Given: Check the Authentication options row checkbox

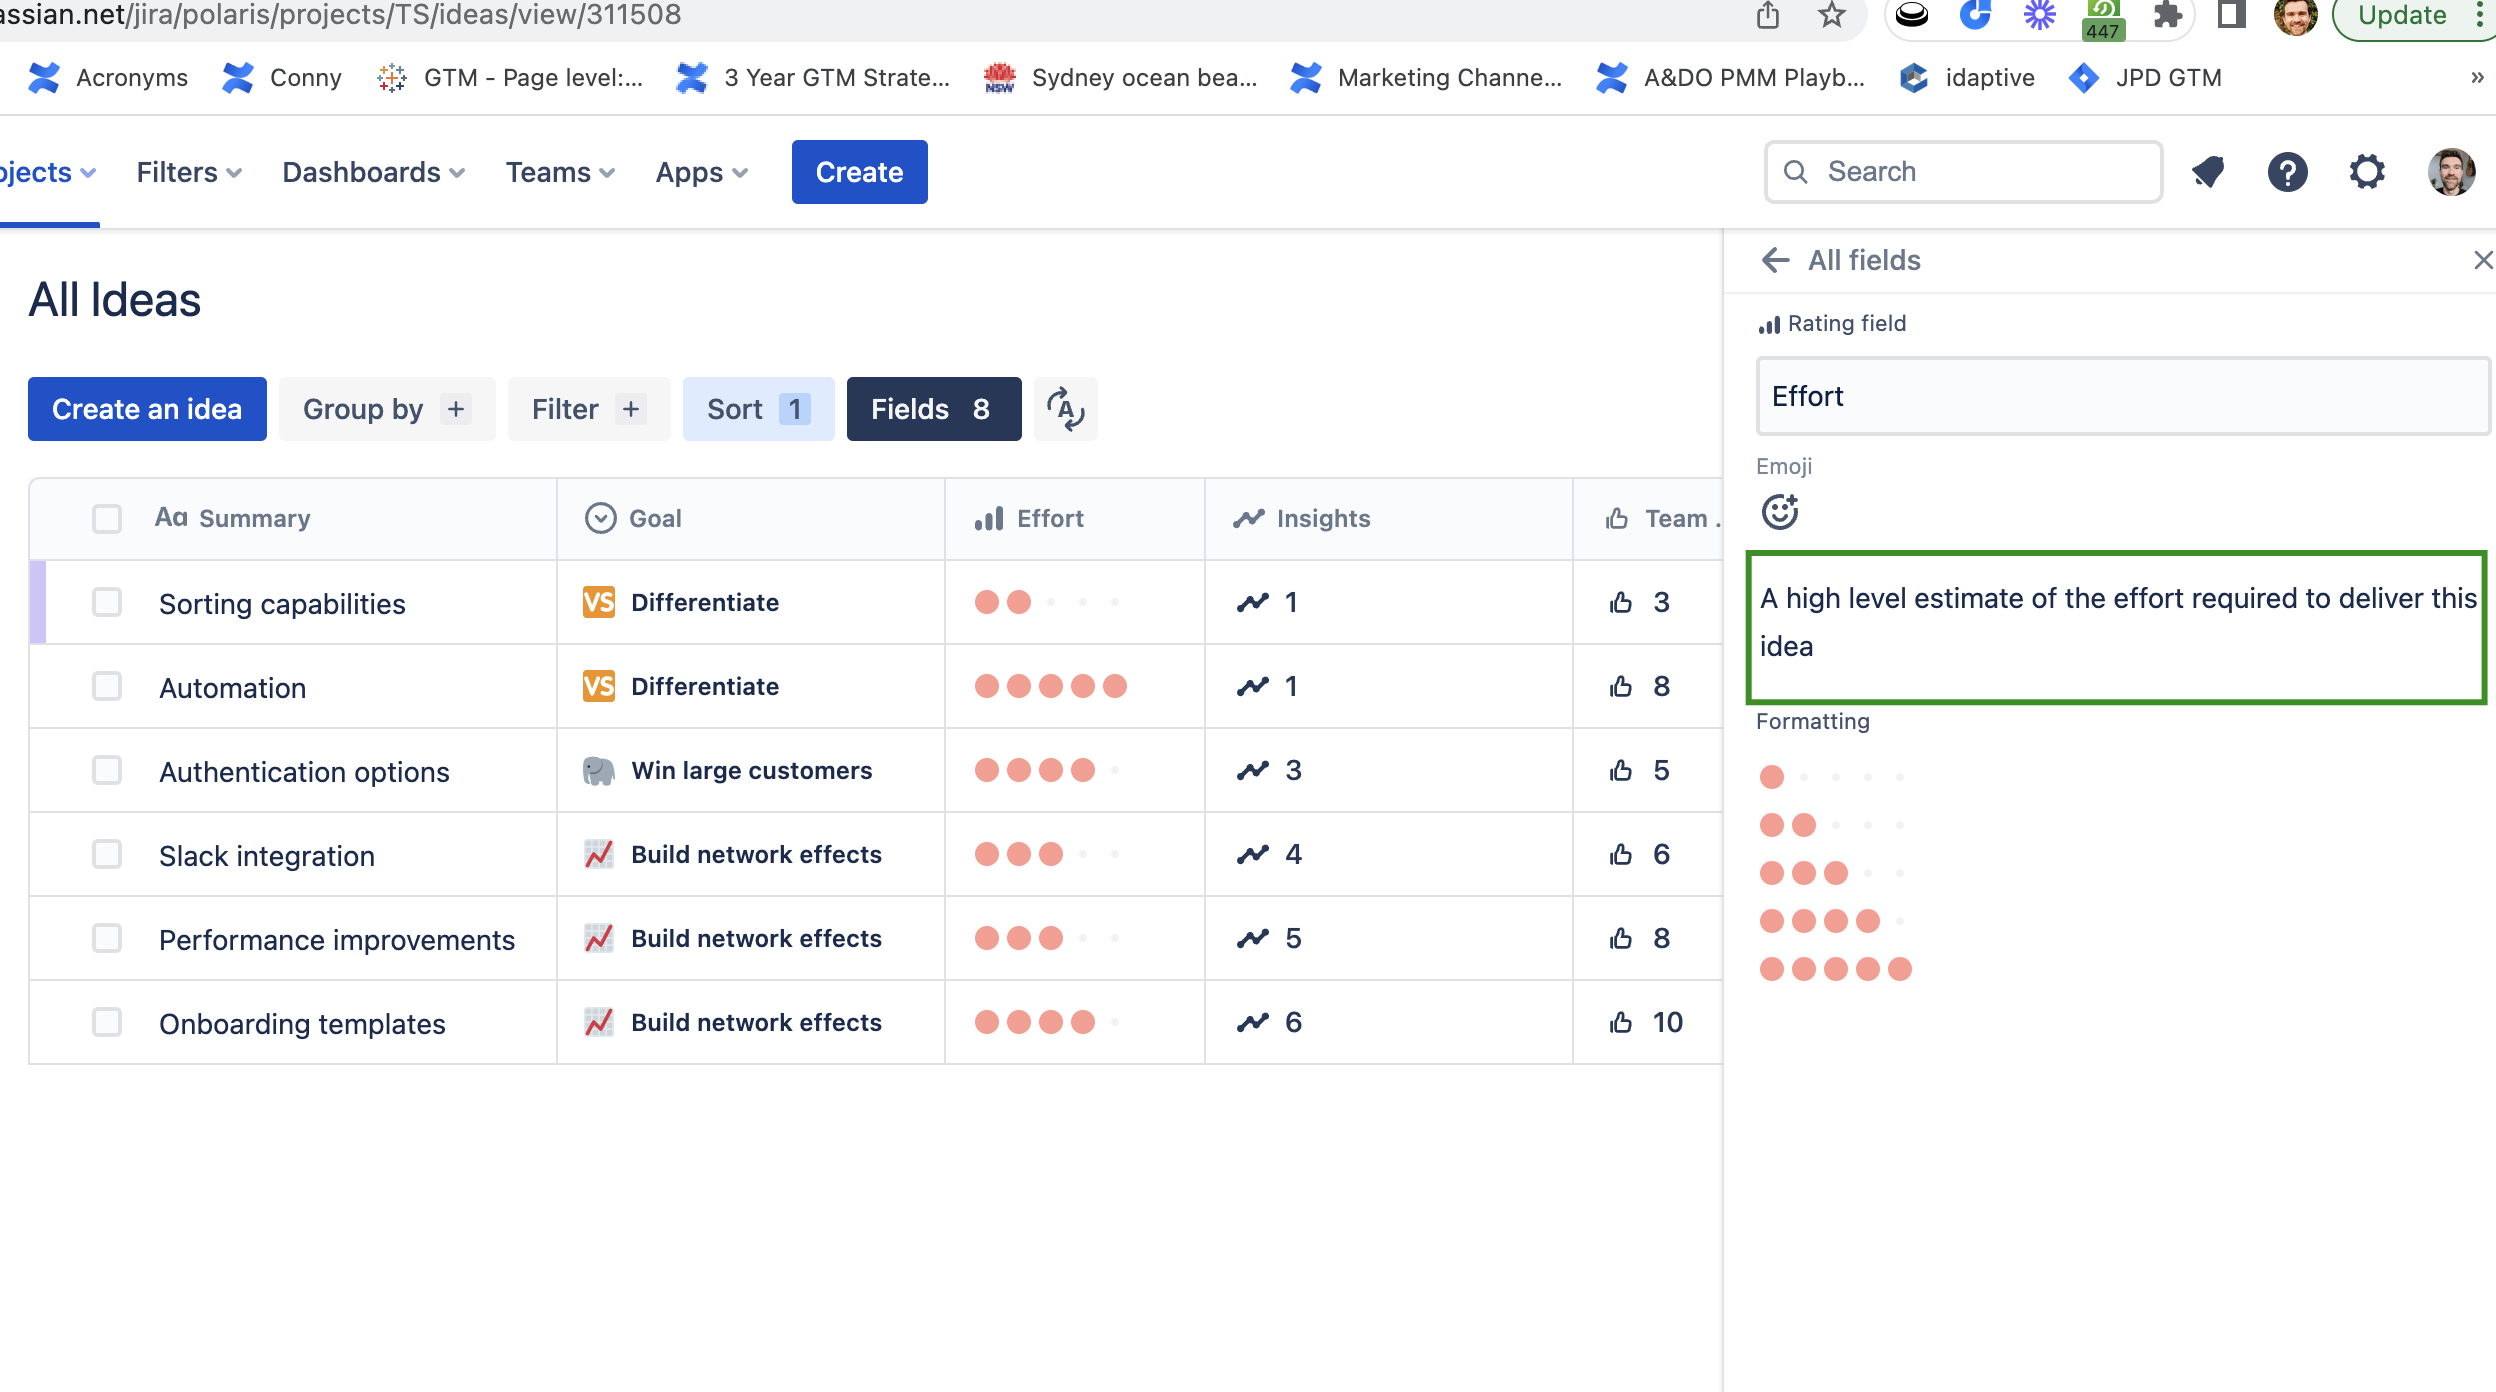Looking at the screenshot, I should pyautogui.click(x=107, y=770).
